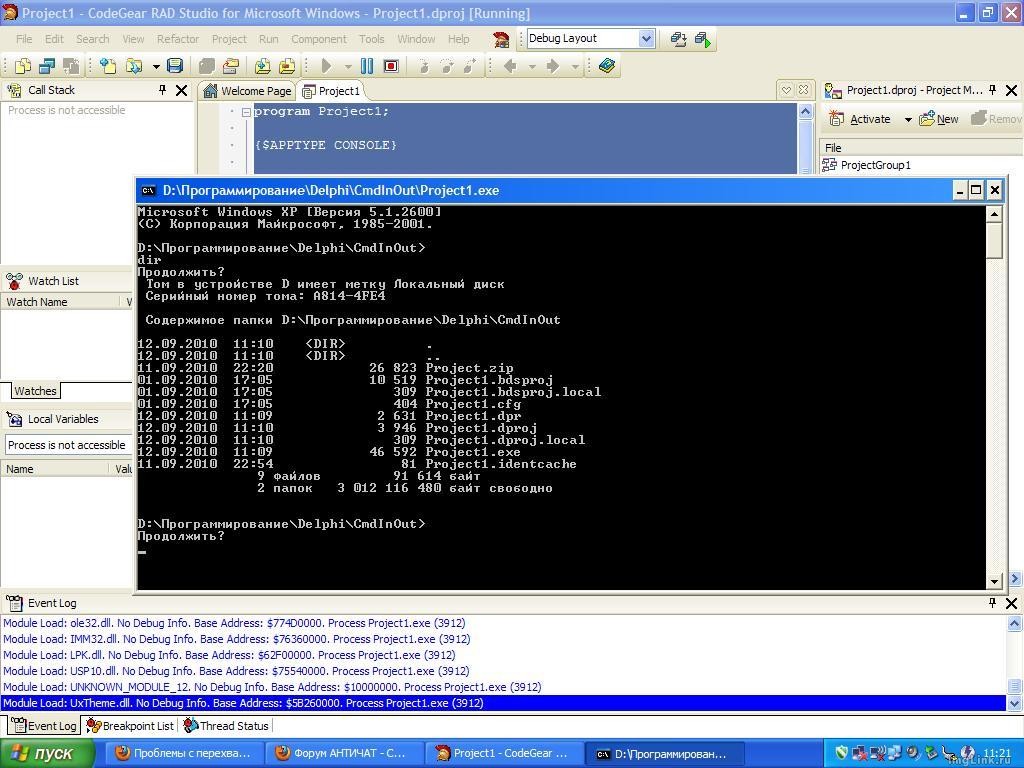The image size is (1024, 768).
Task: Click the Windows Start button
Action: 42,753
